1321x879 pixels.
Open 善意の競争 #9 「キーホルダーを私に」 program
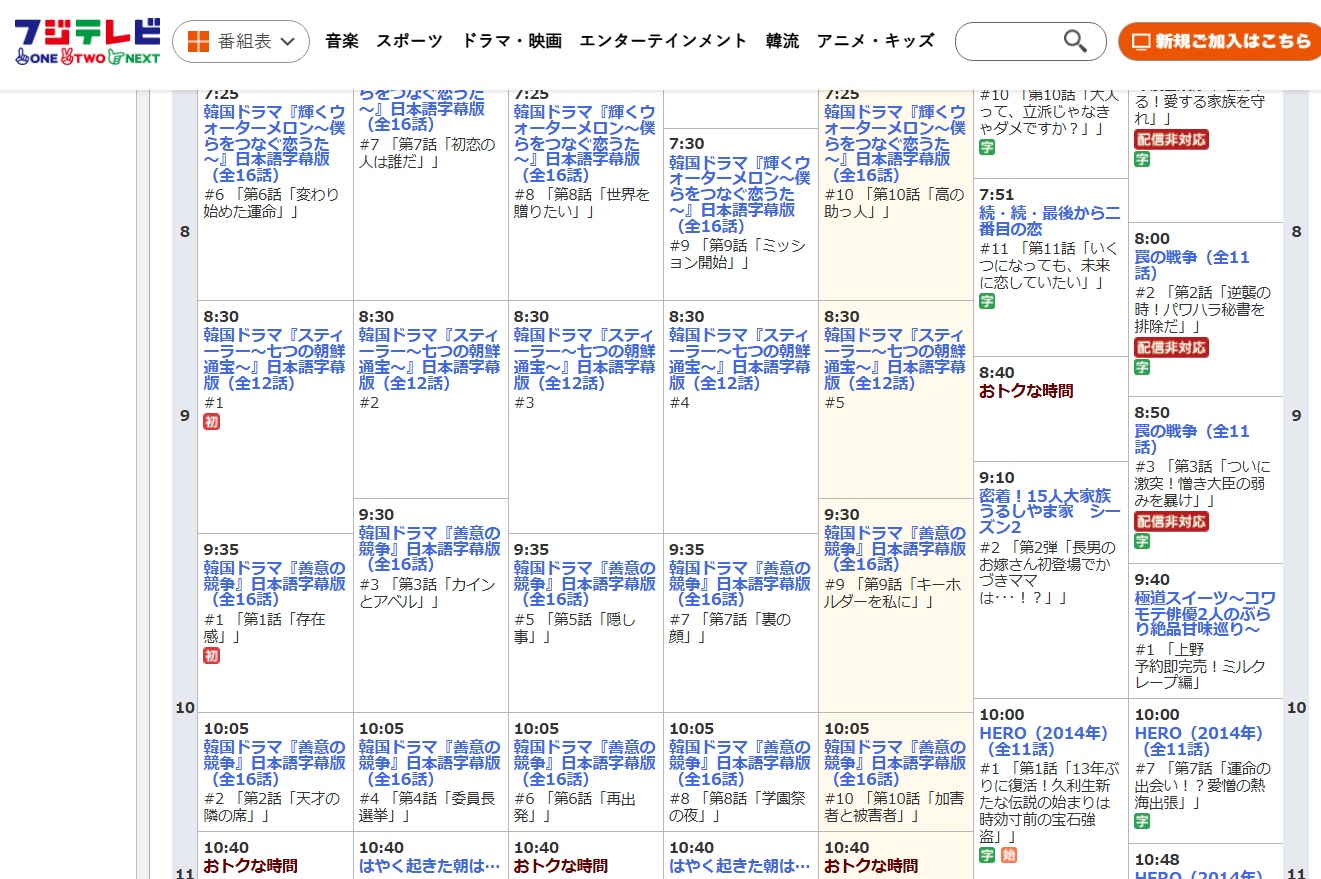coord(895,548)
